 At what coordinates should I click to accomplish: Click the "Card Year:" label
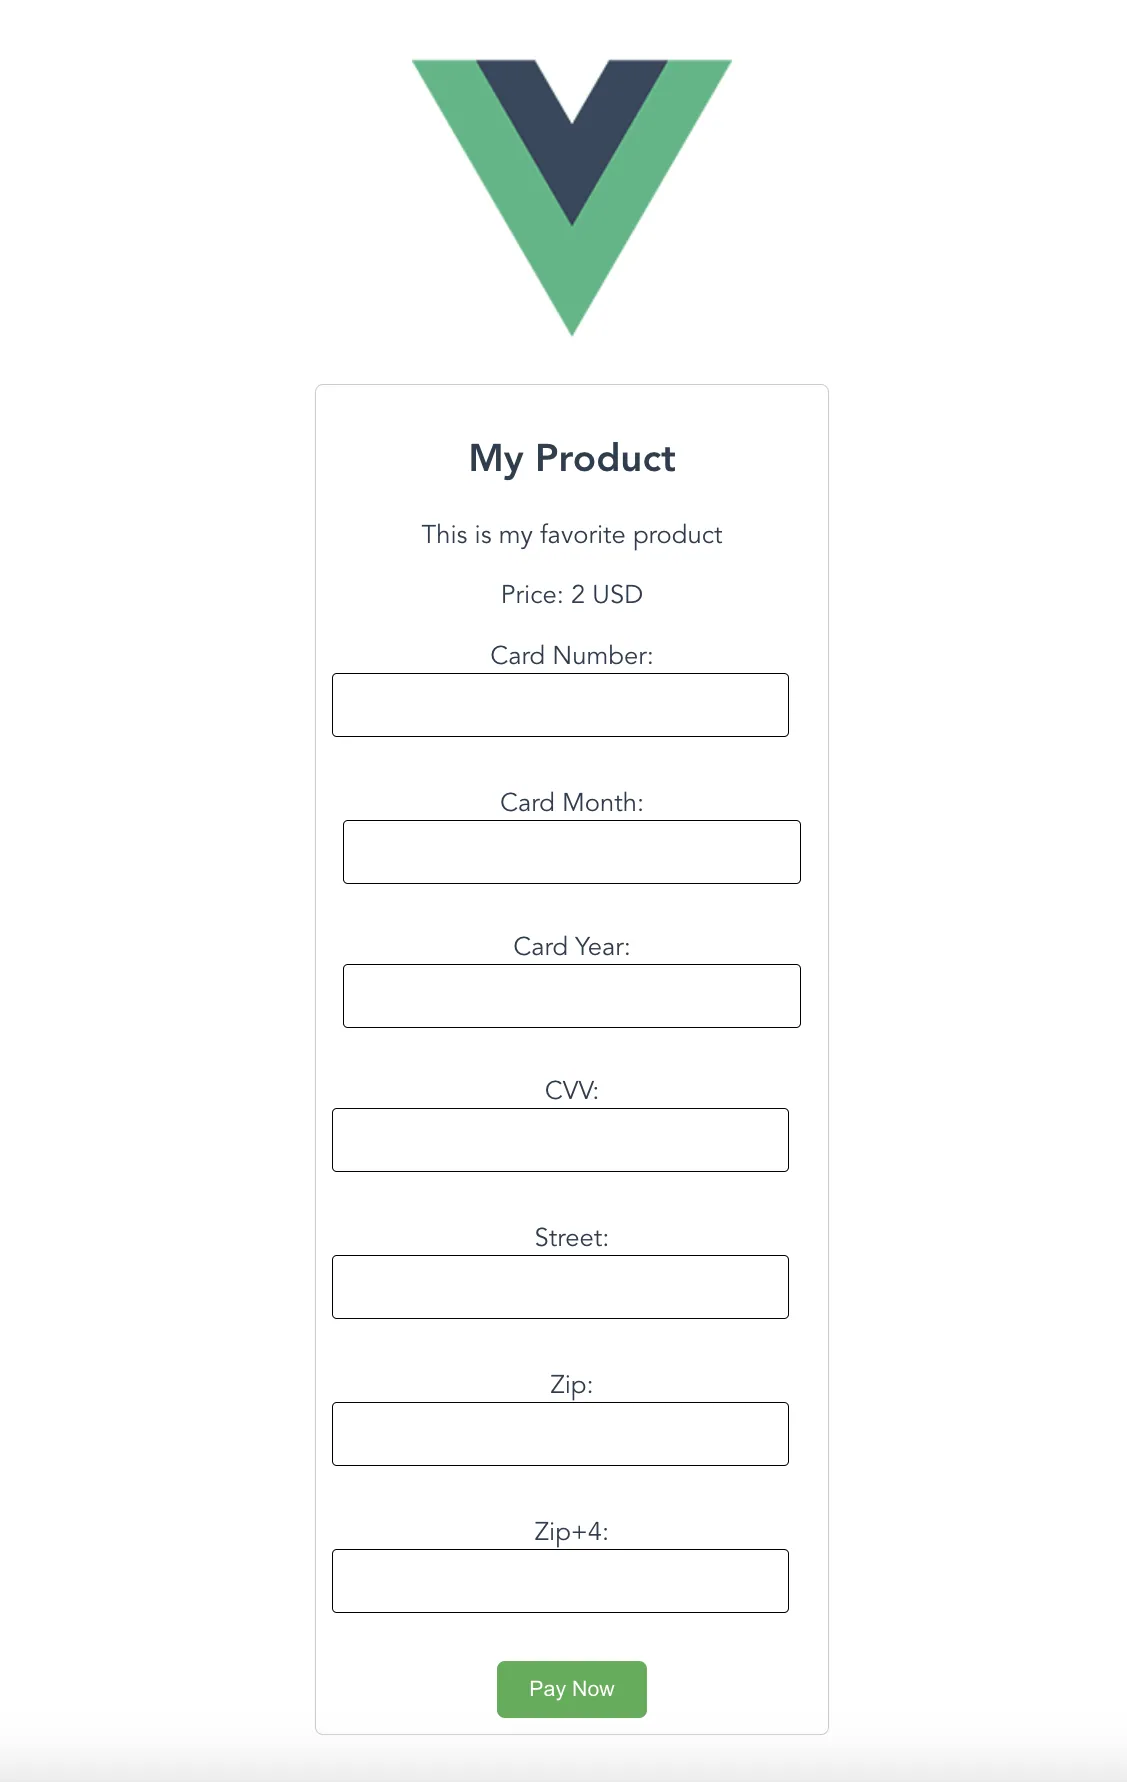point(572,947)
